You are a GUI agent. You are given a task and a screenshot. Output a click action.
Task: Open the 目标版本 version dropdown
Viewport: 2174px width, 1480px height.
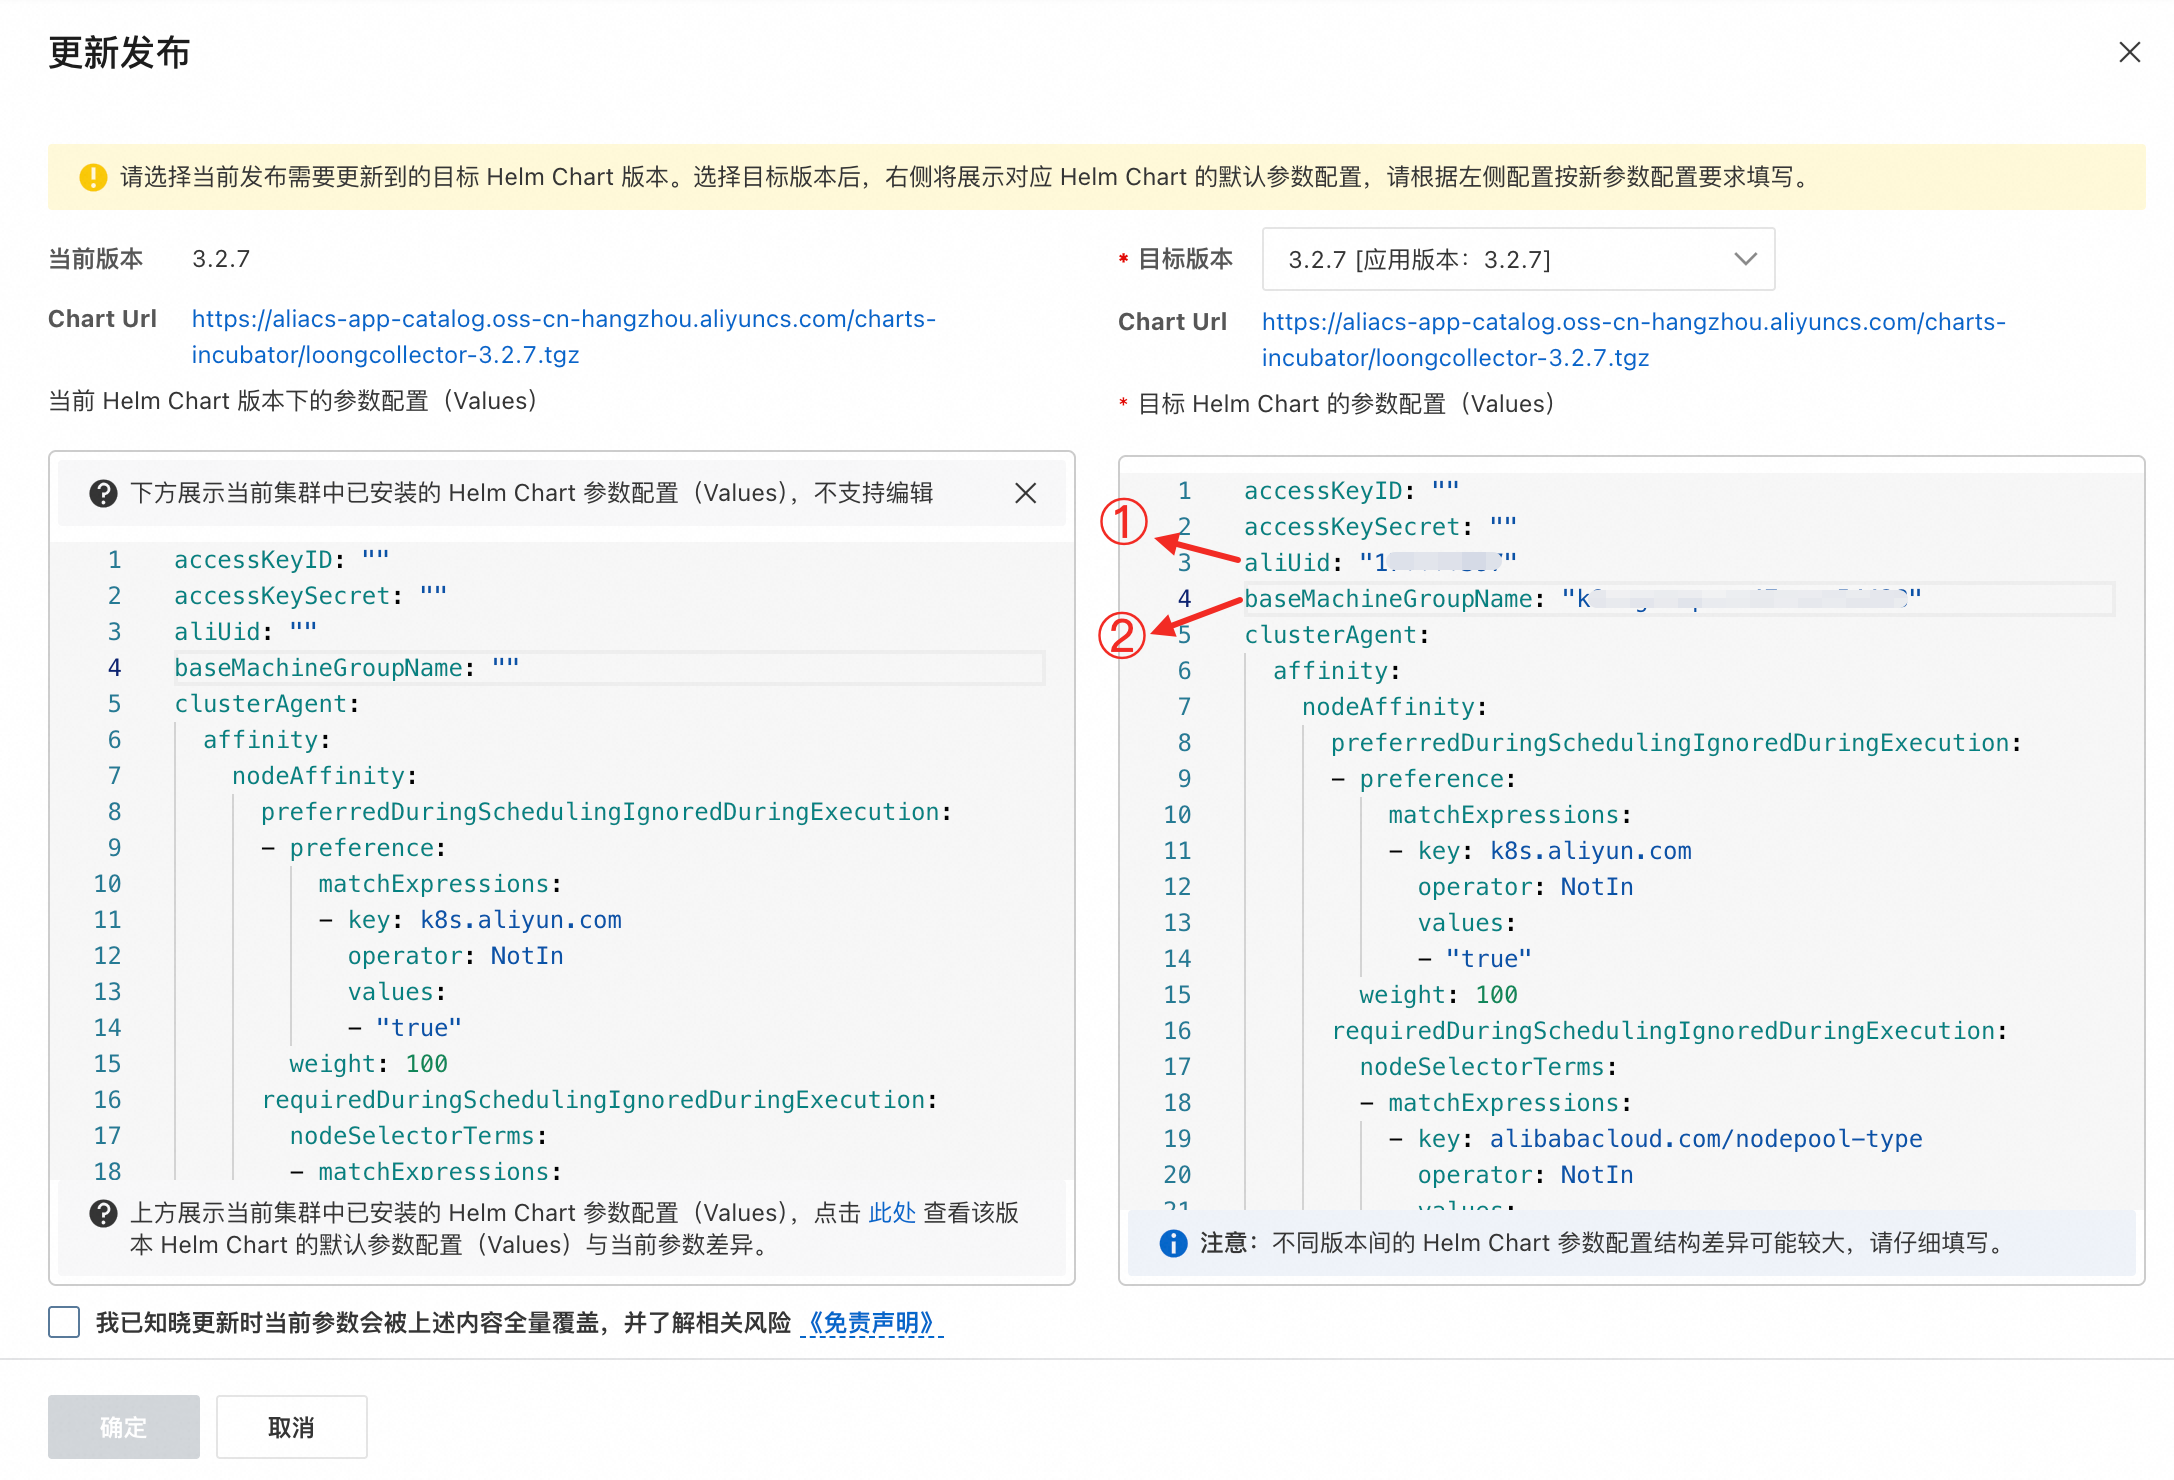pyautogui.click(x=1517, y=259)
